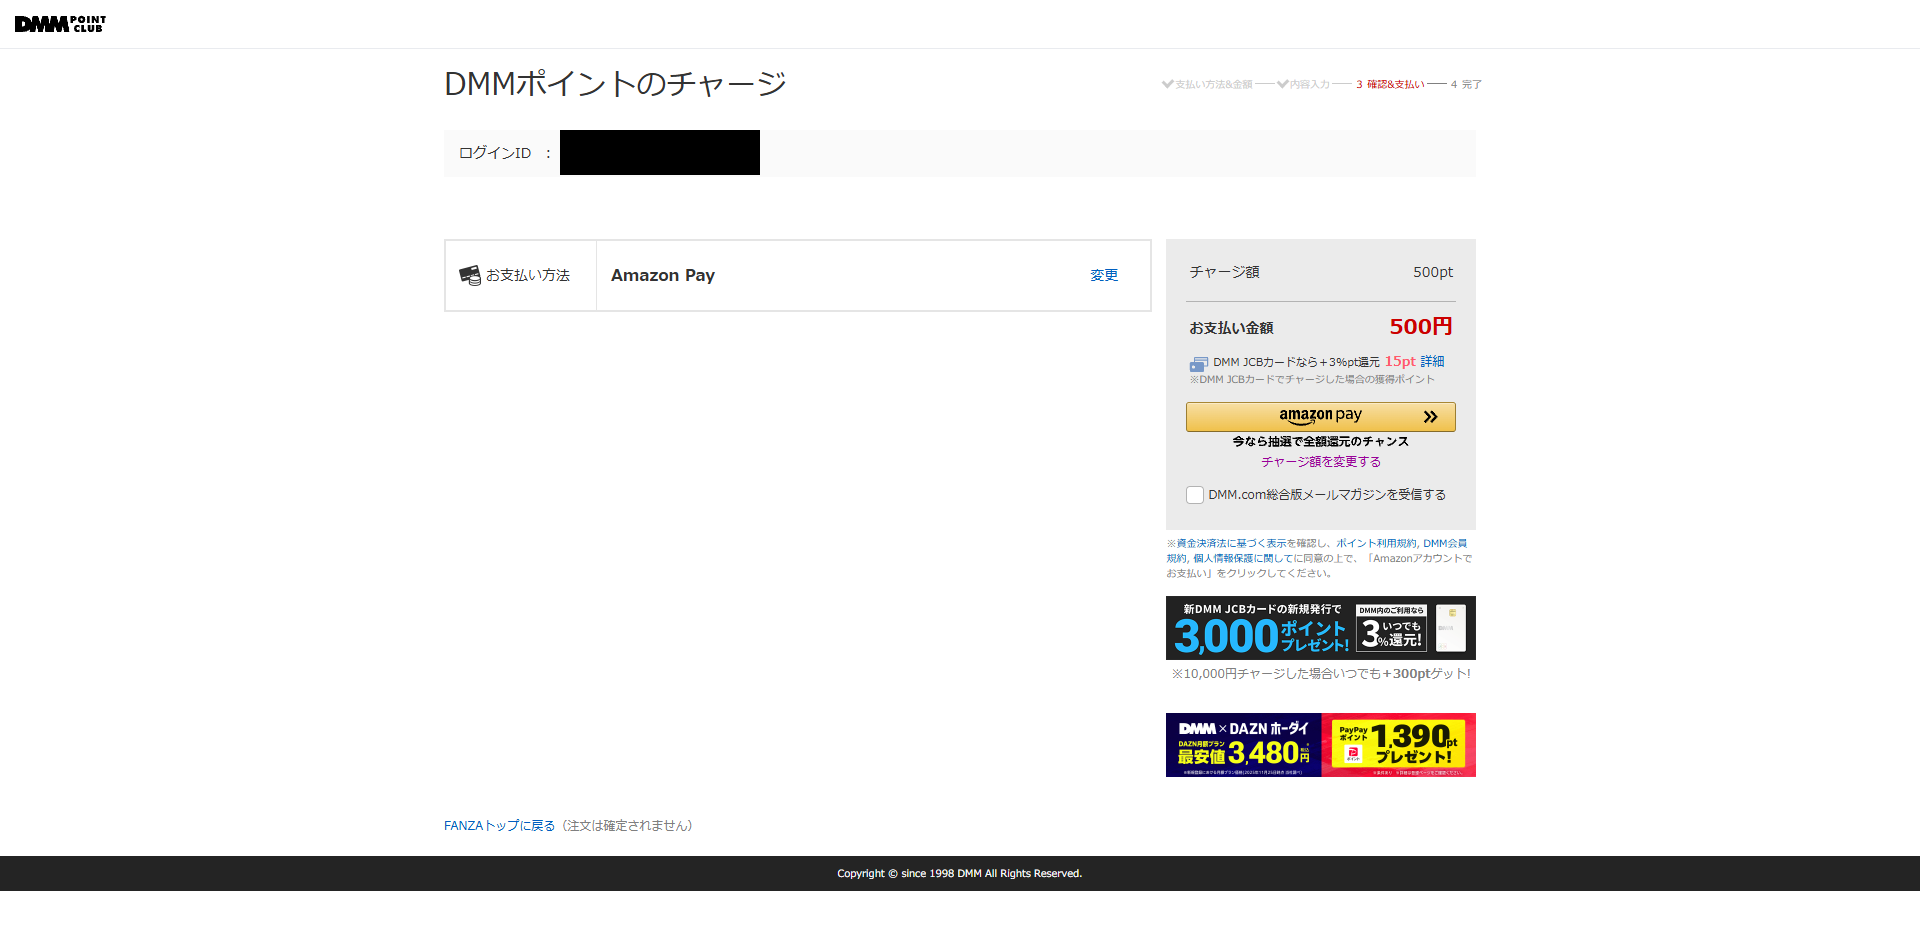1920x952 pixels.
Task: Click the +300ptゲット note text
Action: click(x=1320, y=674)
